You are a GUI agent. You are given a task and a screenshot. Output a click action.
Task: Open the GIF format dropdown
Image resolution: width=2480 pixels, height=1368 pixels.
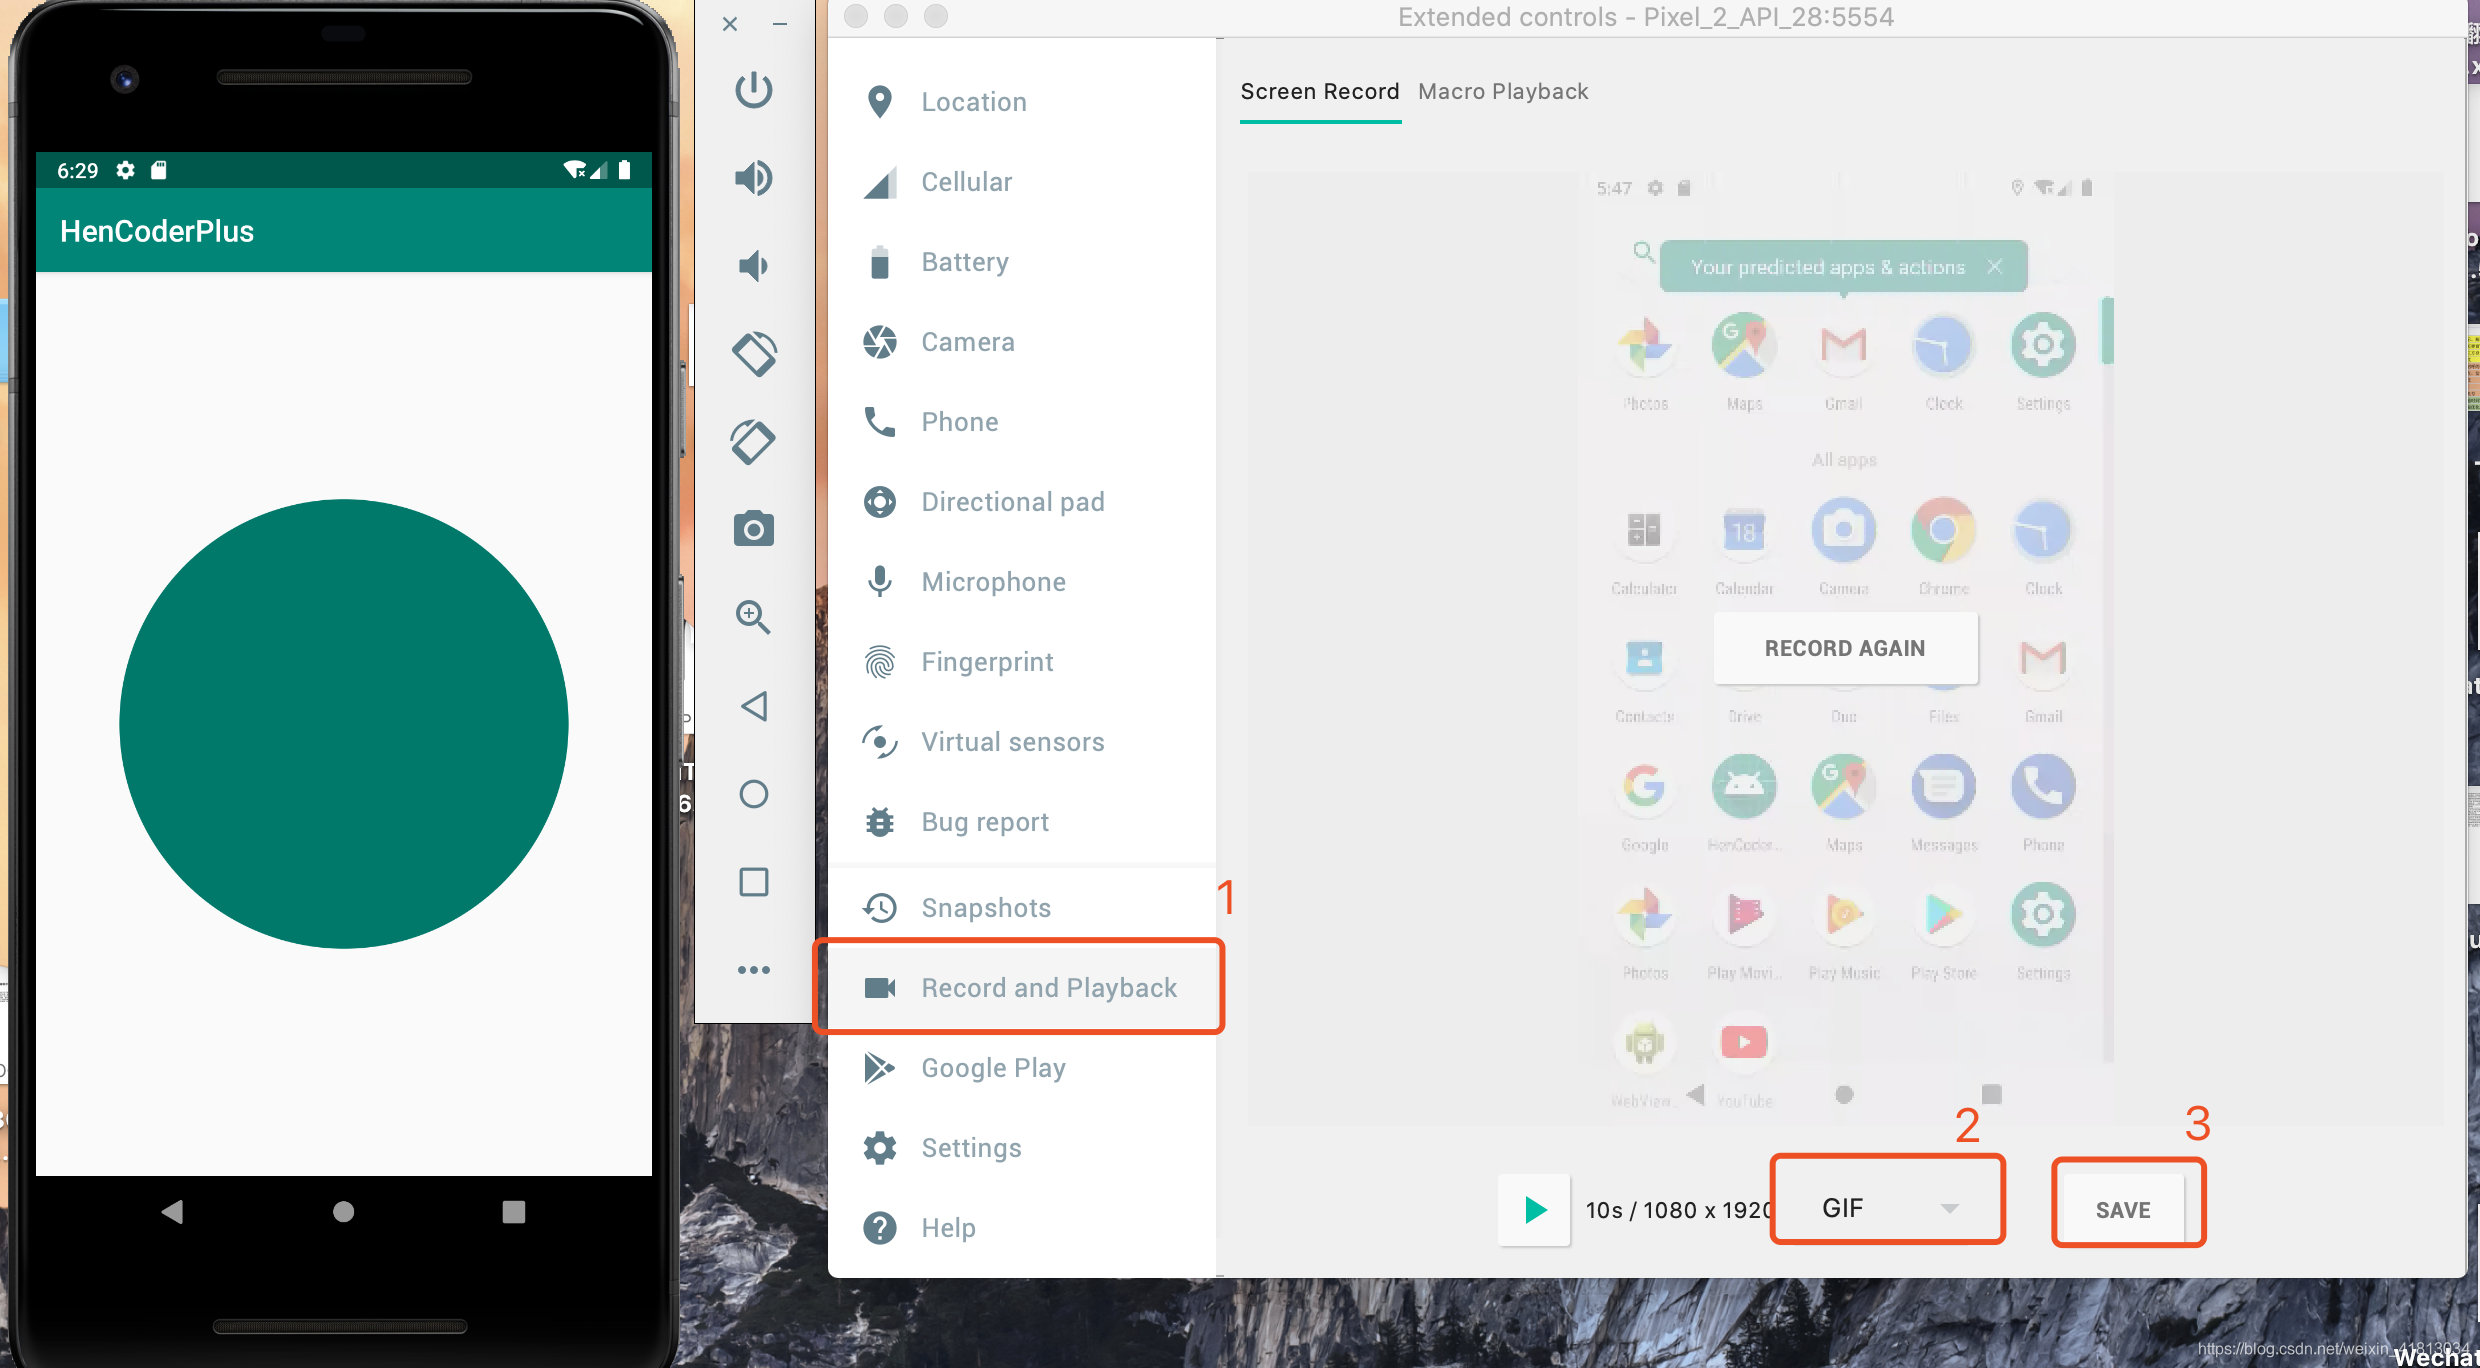(1887, 1208)
